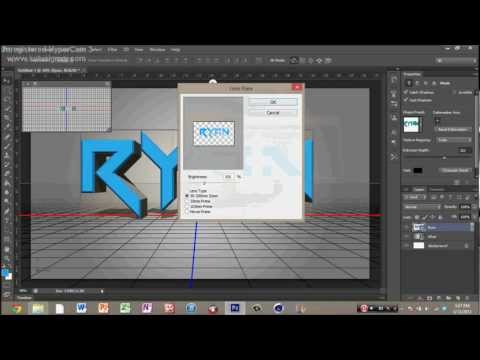Click the Lens Flare Brightness value field
The width and height of the screenshot is (480, 360).
coord(228,177)
